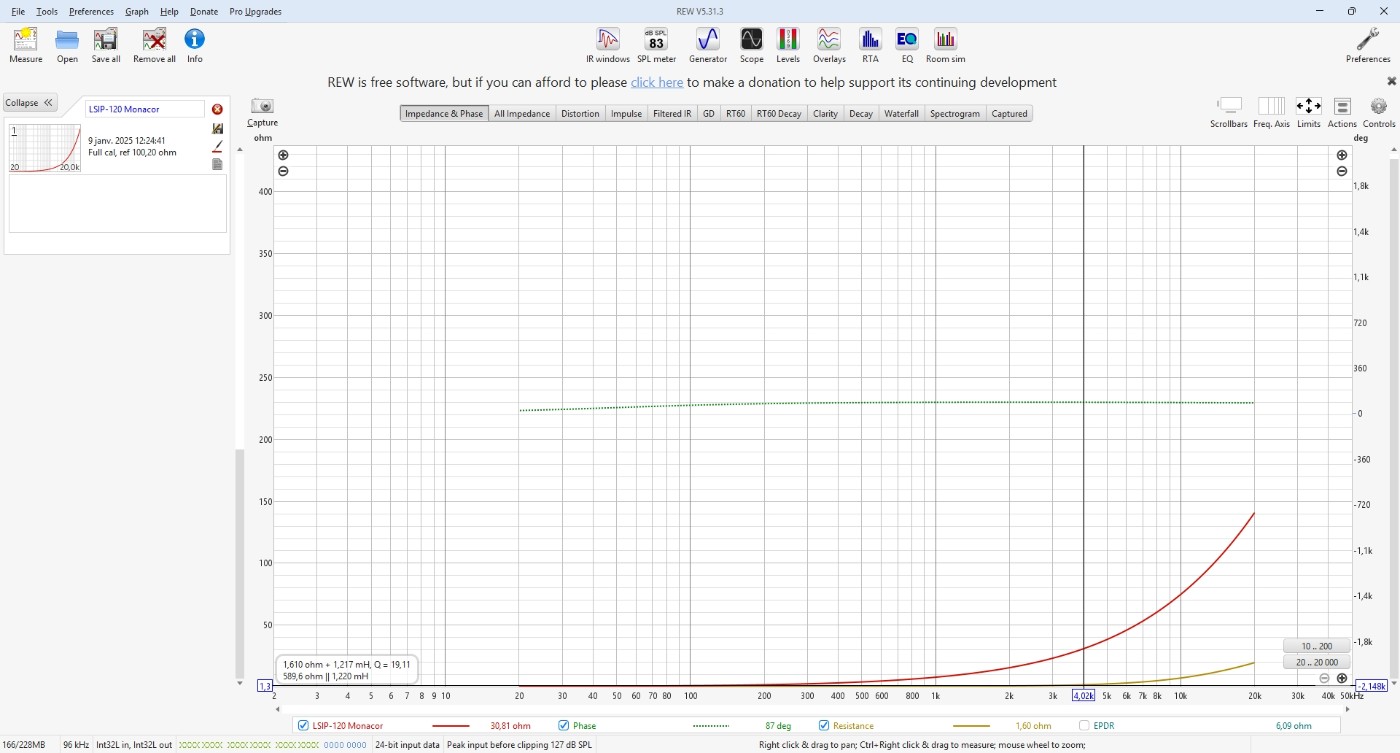Collapse the measurements panel

pyautogui.click(x=29, y=103)
